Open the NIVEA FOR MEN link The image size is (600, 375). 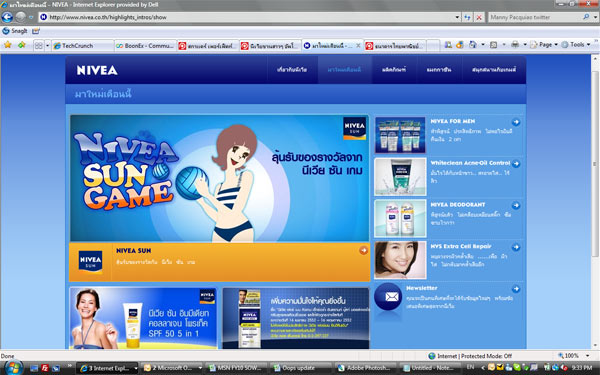click(453, 121)
